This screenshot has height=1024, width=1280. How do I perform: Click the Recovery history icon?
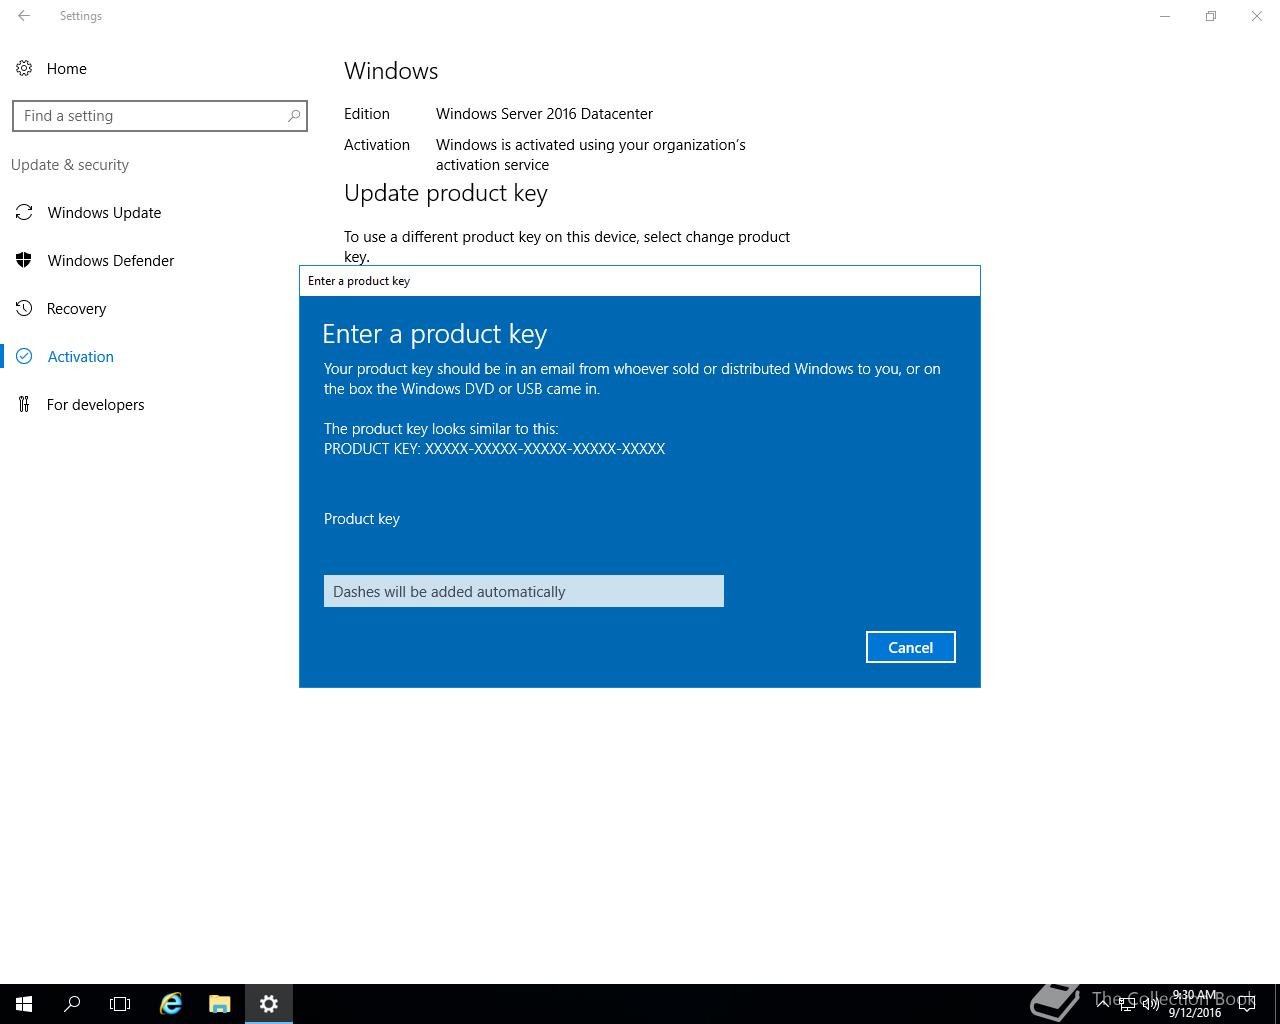(x=24, y=308)
